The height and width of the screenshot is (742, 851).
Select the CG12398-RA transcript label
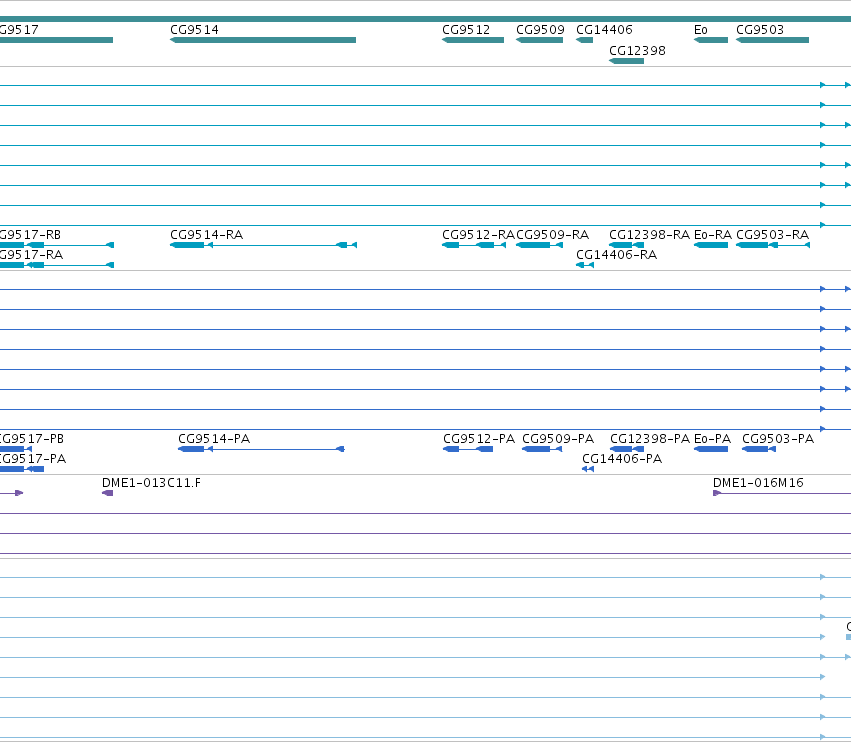[x=649, y=234]
